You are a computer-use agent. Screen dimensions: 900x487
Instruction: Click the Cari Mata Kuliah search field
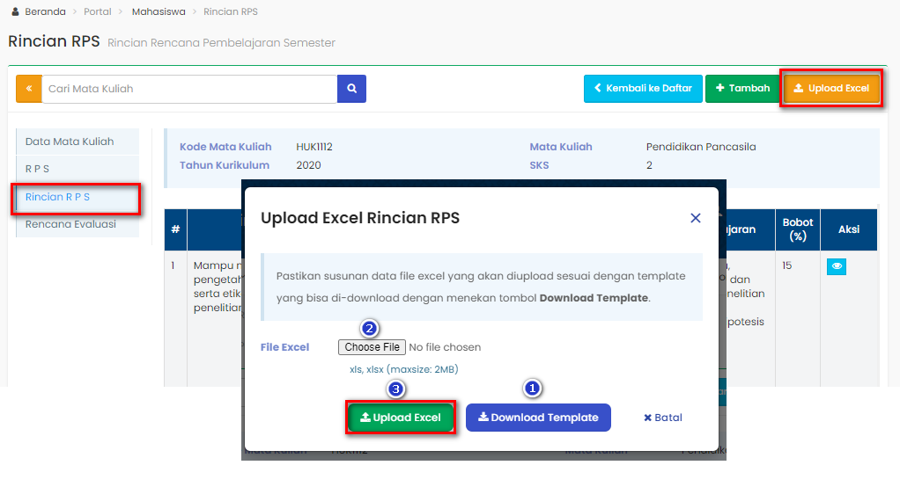pyautogui.click(x=190, y=88)
